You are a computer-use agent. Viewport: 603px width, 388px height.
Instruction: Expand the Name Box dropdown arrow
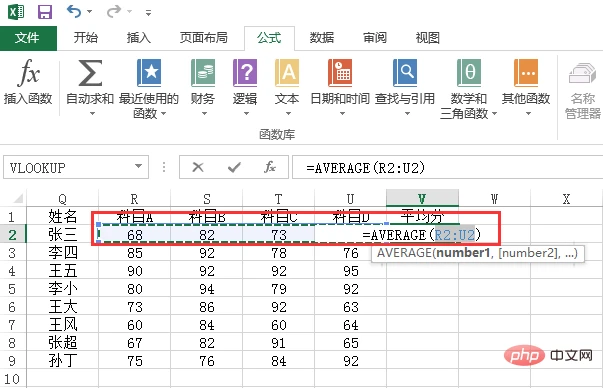(138, 167)
